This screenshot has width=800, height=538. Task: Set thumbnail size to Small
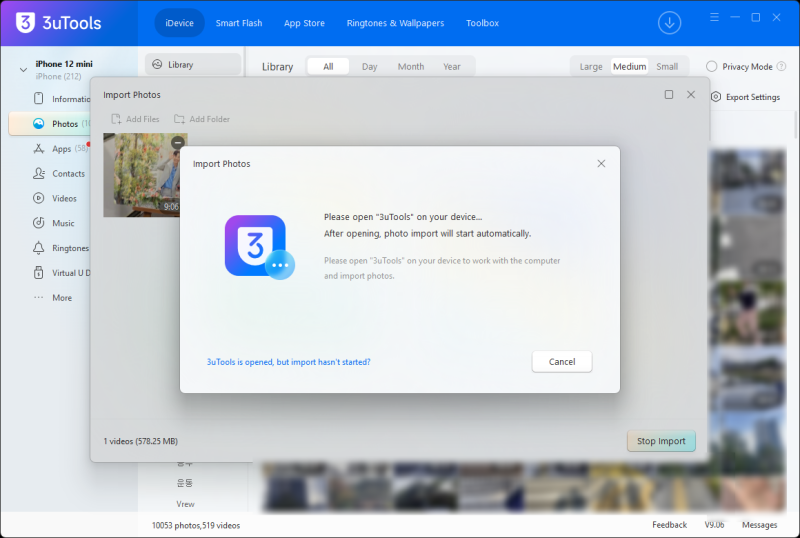click(x=667, y=66)
